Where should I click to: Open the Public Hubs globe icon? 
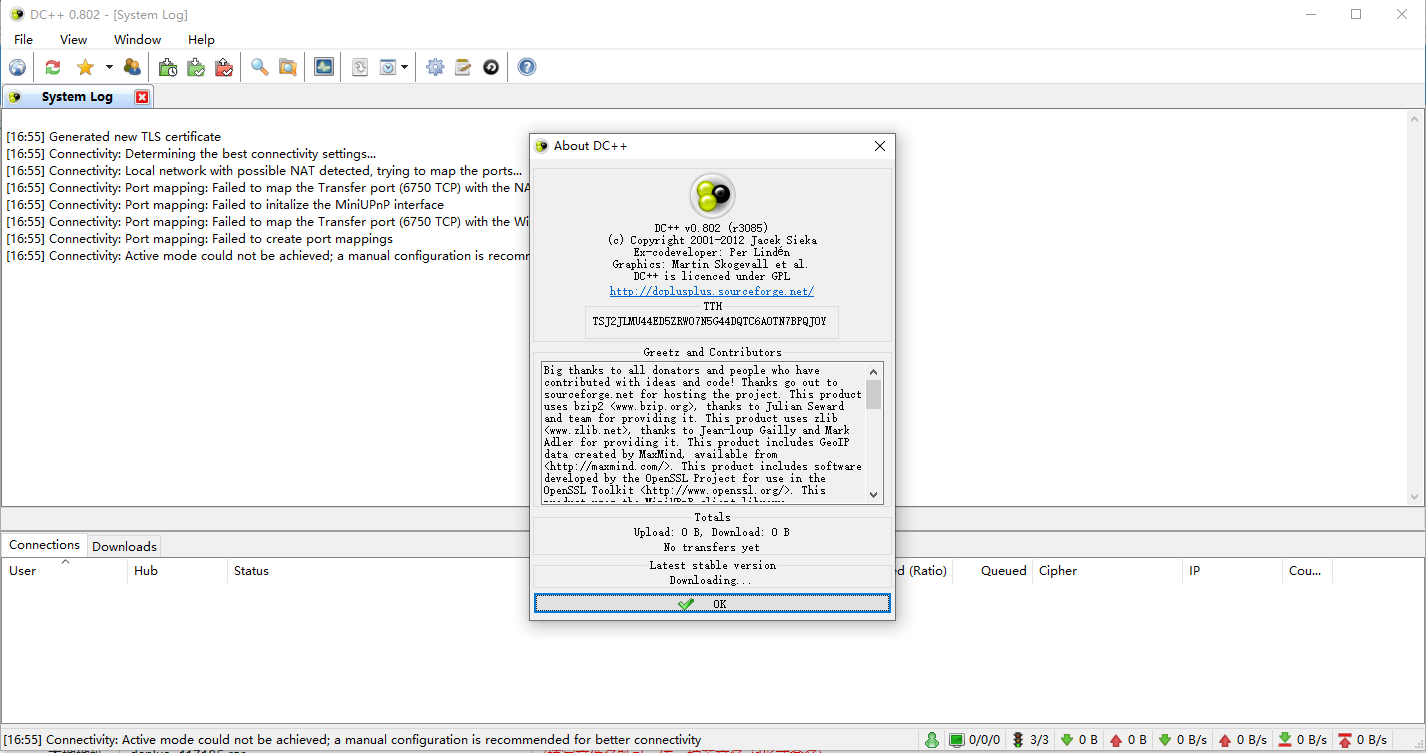pyautogui.click(x=17, y=67)
